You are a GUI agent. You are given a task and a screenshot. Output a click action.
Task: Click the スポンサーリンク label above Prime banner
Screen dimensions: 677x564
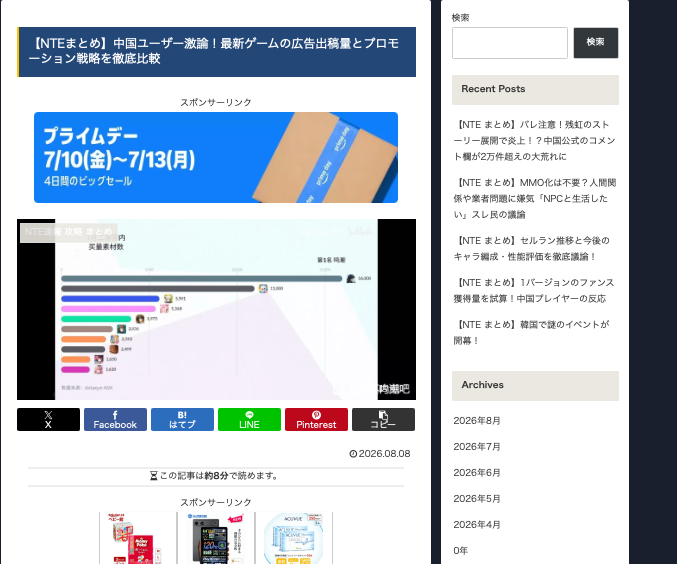click(216, 102)
